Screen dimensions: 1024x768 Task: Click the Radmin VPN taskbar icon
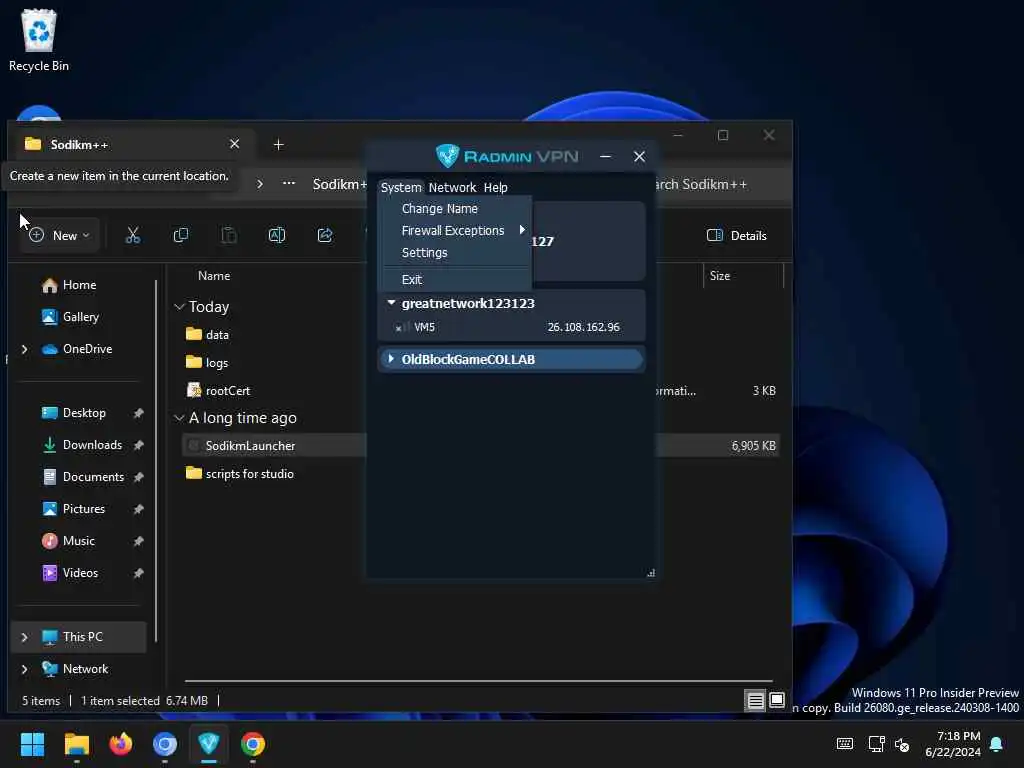coord(208,744)
